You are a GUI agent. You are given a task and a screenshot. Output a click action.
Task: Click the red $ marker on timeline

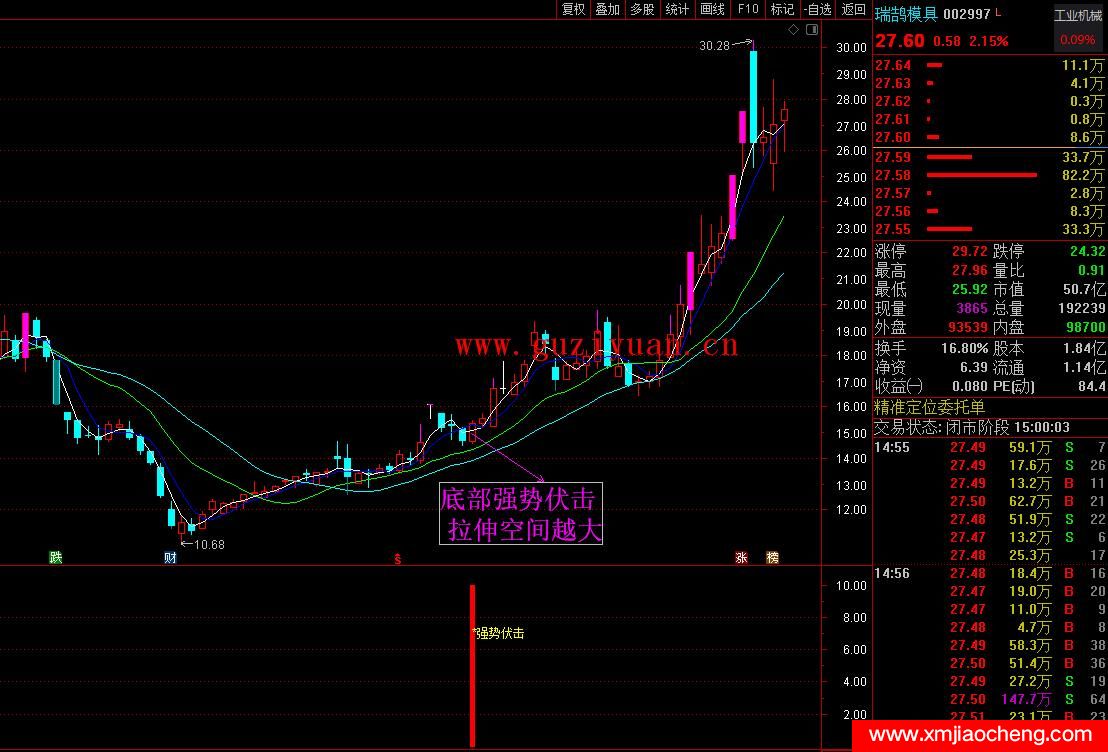coord(398,558)
